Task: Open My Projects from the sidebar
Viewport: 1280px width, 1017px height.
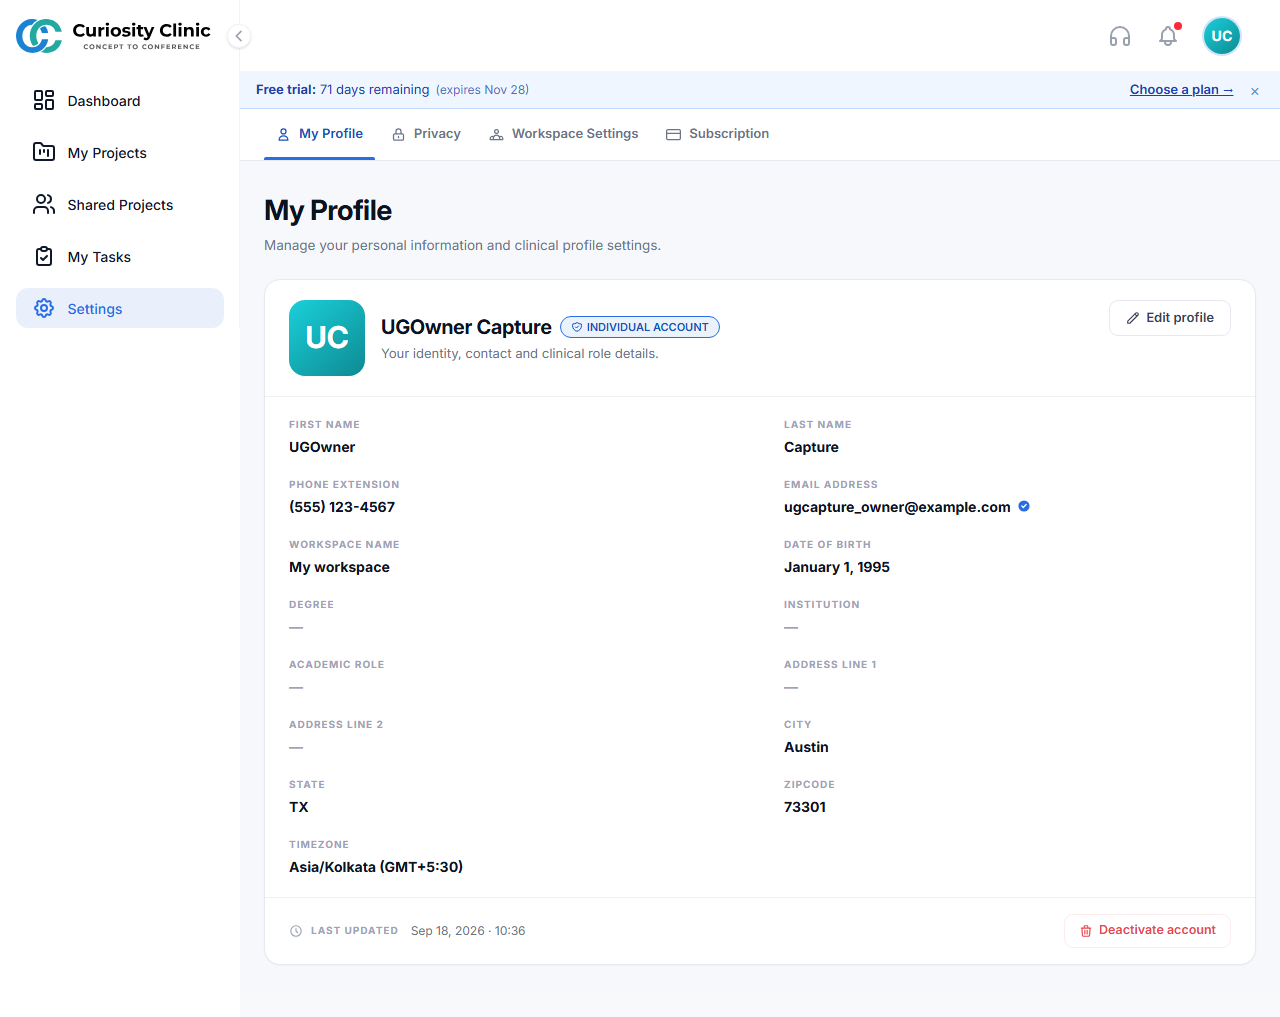Action: pyautogui.click(x=120, y=152)
